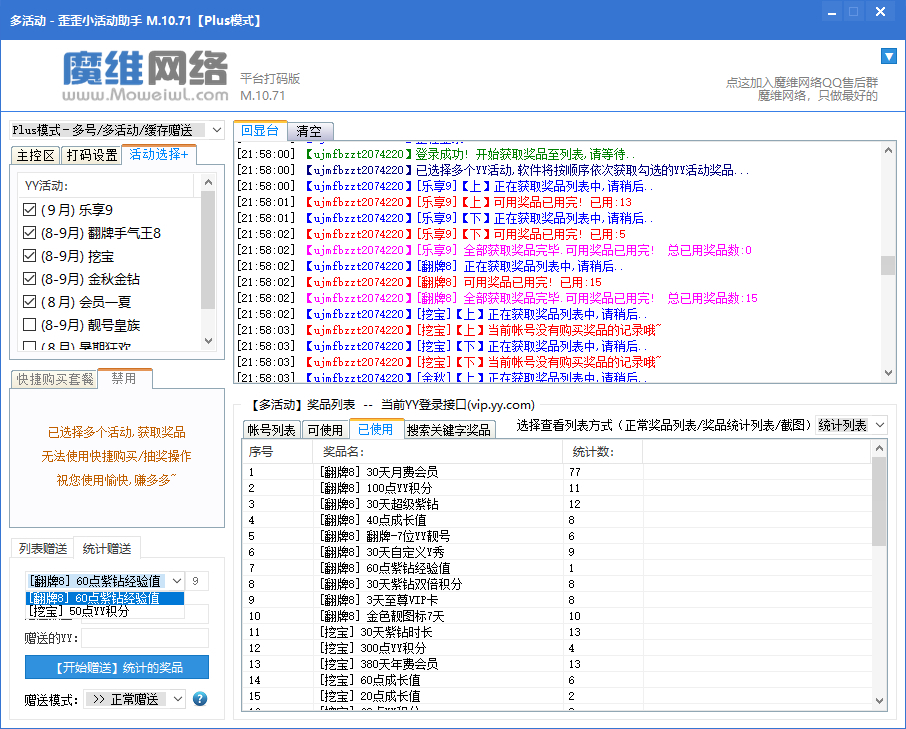Image resolution: width=906 pixels, height=729 pixels.
Task: Uncheck the (8月) 会员一夏 activity
Action: (29, 302)
